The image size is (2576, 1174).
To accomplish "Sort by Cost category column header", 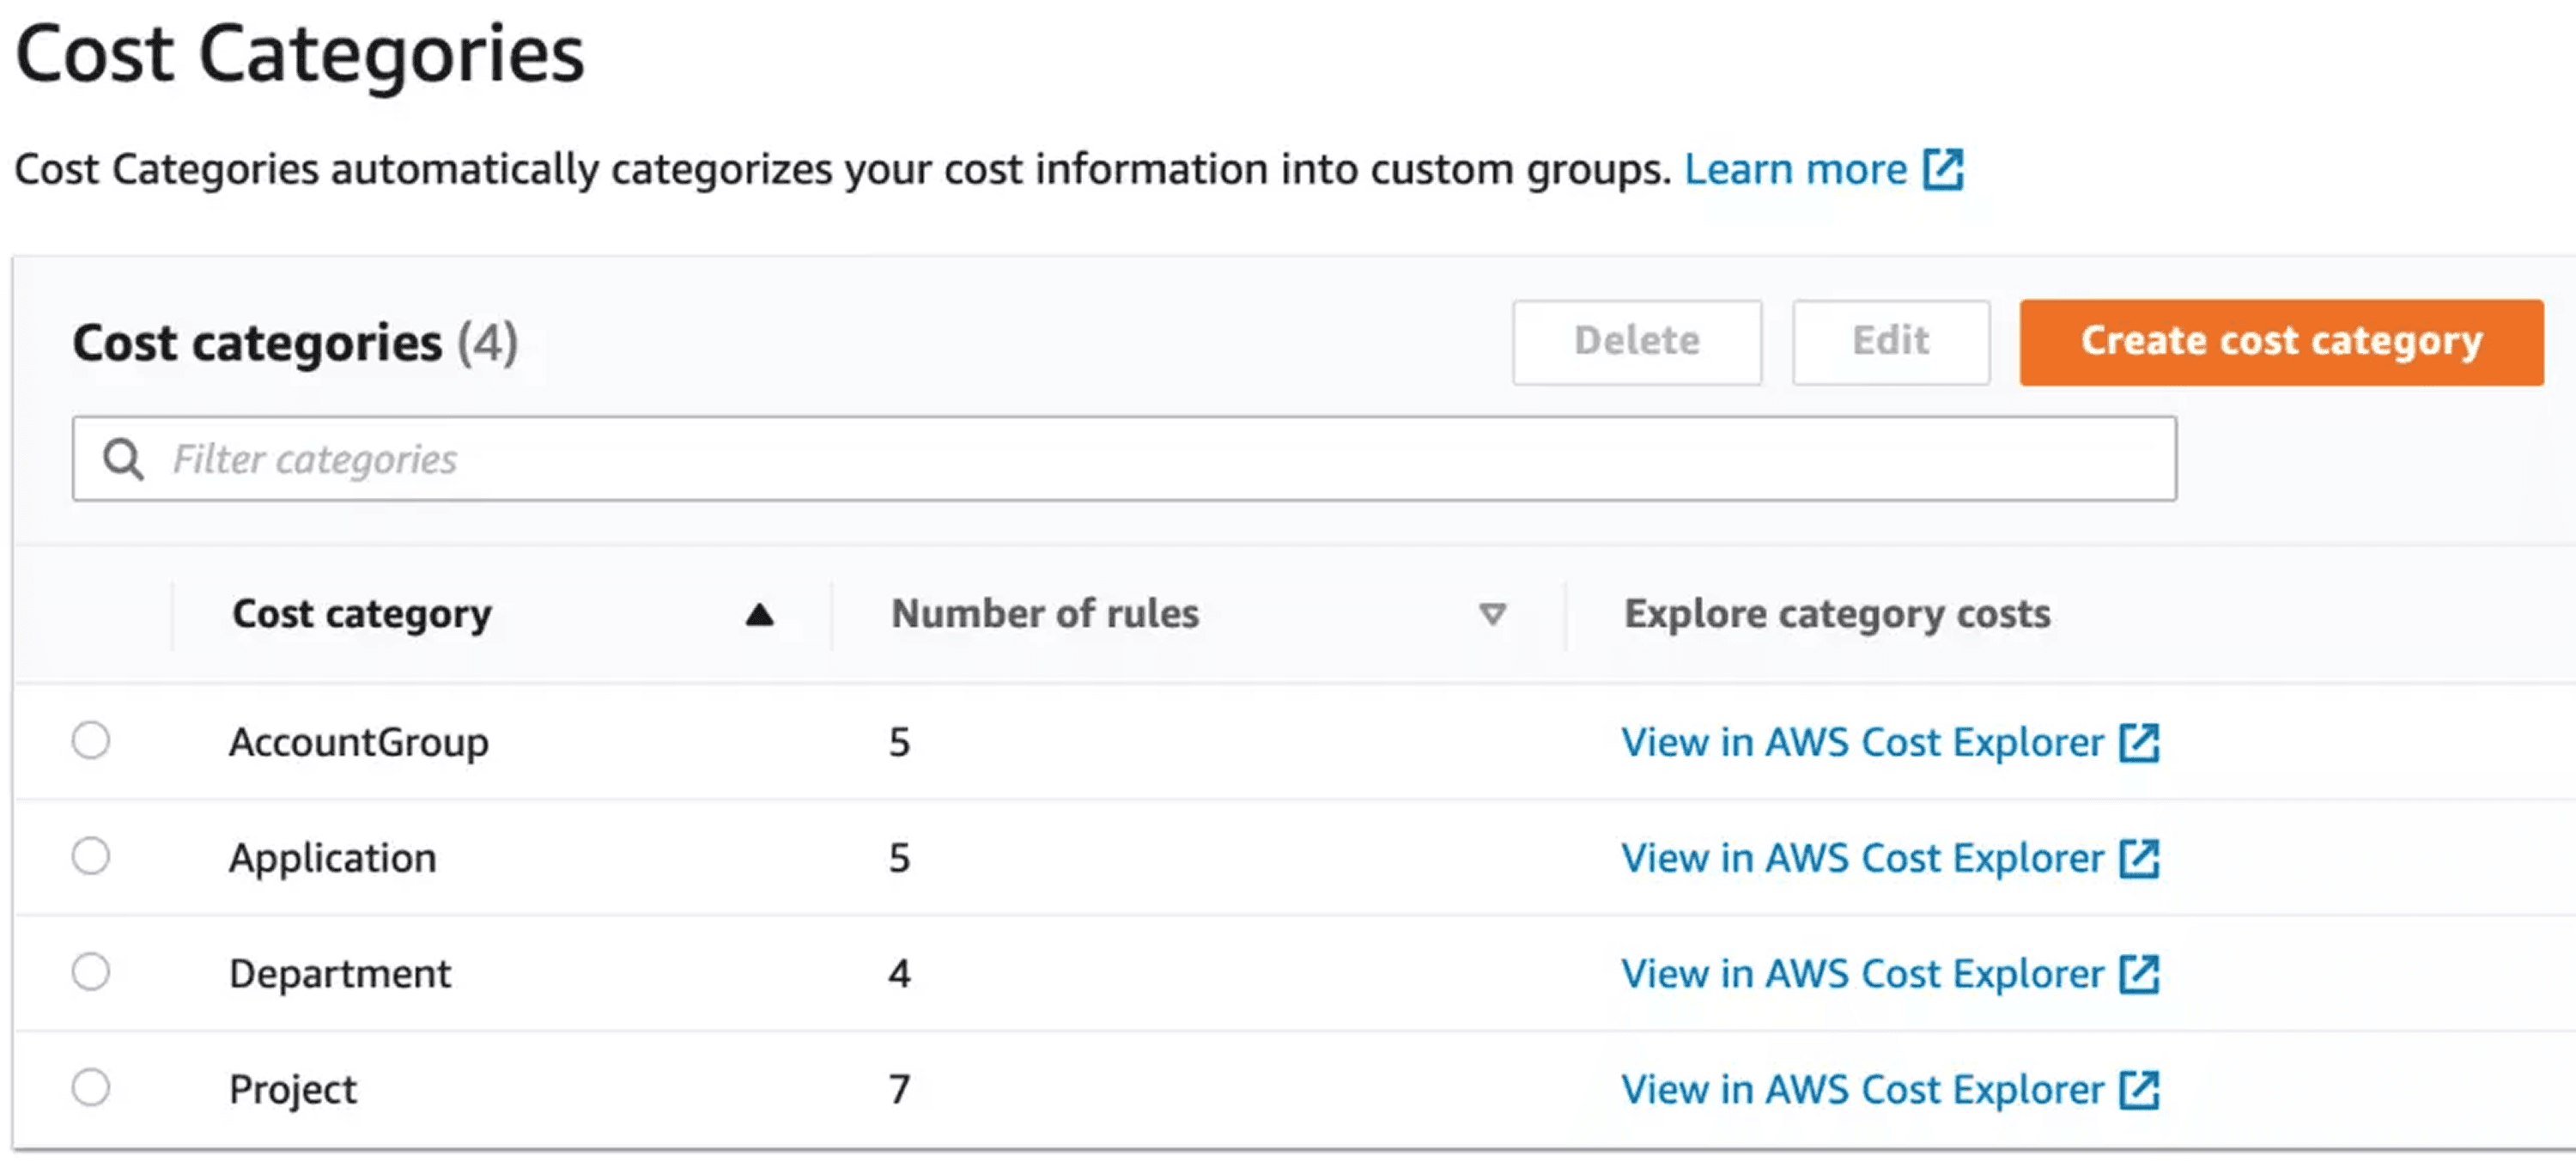I will tap(362, 614).
